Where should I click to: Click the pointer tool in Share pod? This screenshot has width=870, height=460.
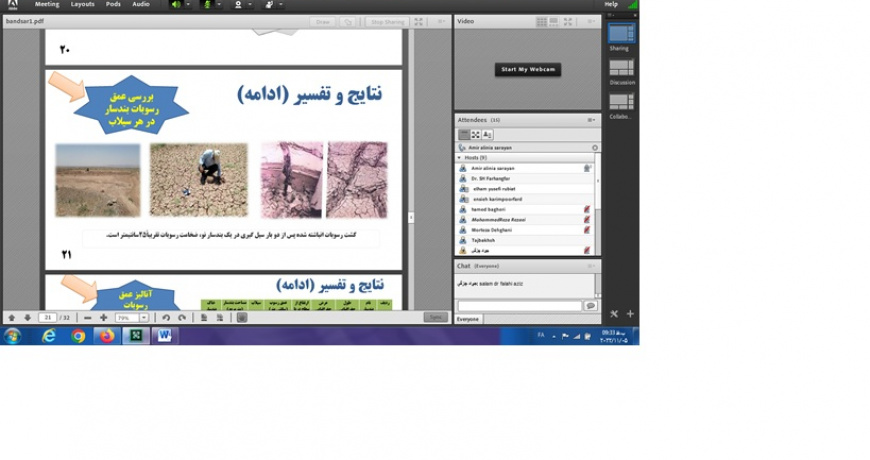pos(348,22)
